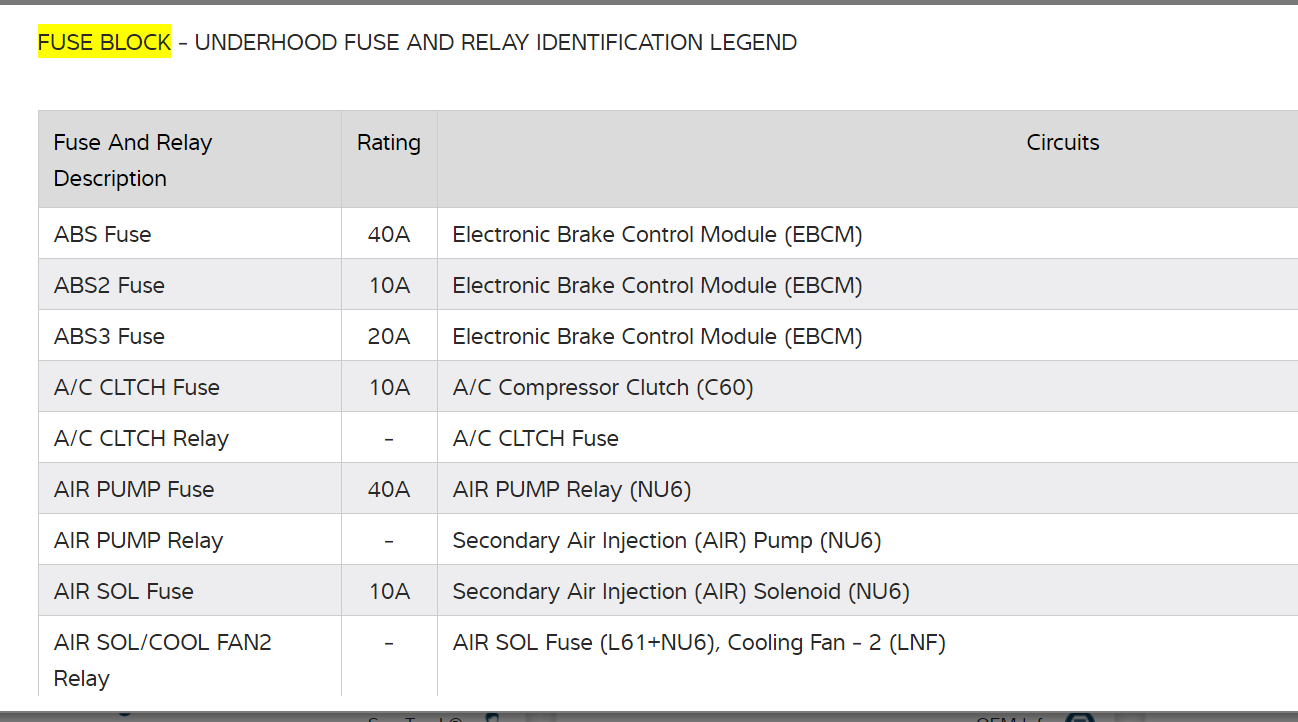Click the Circuits column header

[1062, 143]
